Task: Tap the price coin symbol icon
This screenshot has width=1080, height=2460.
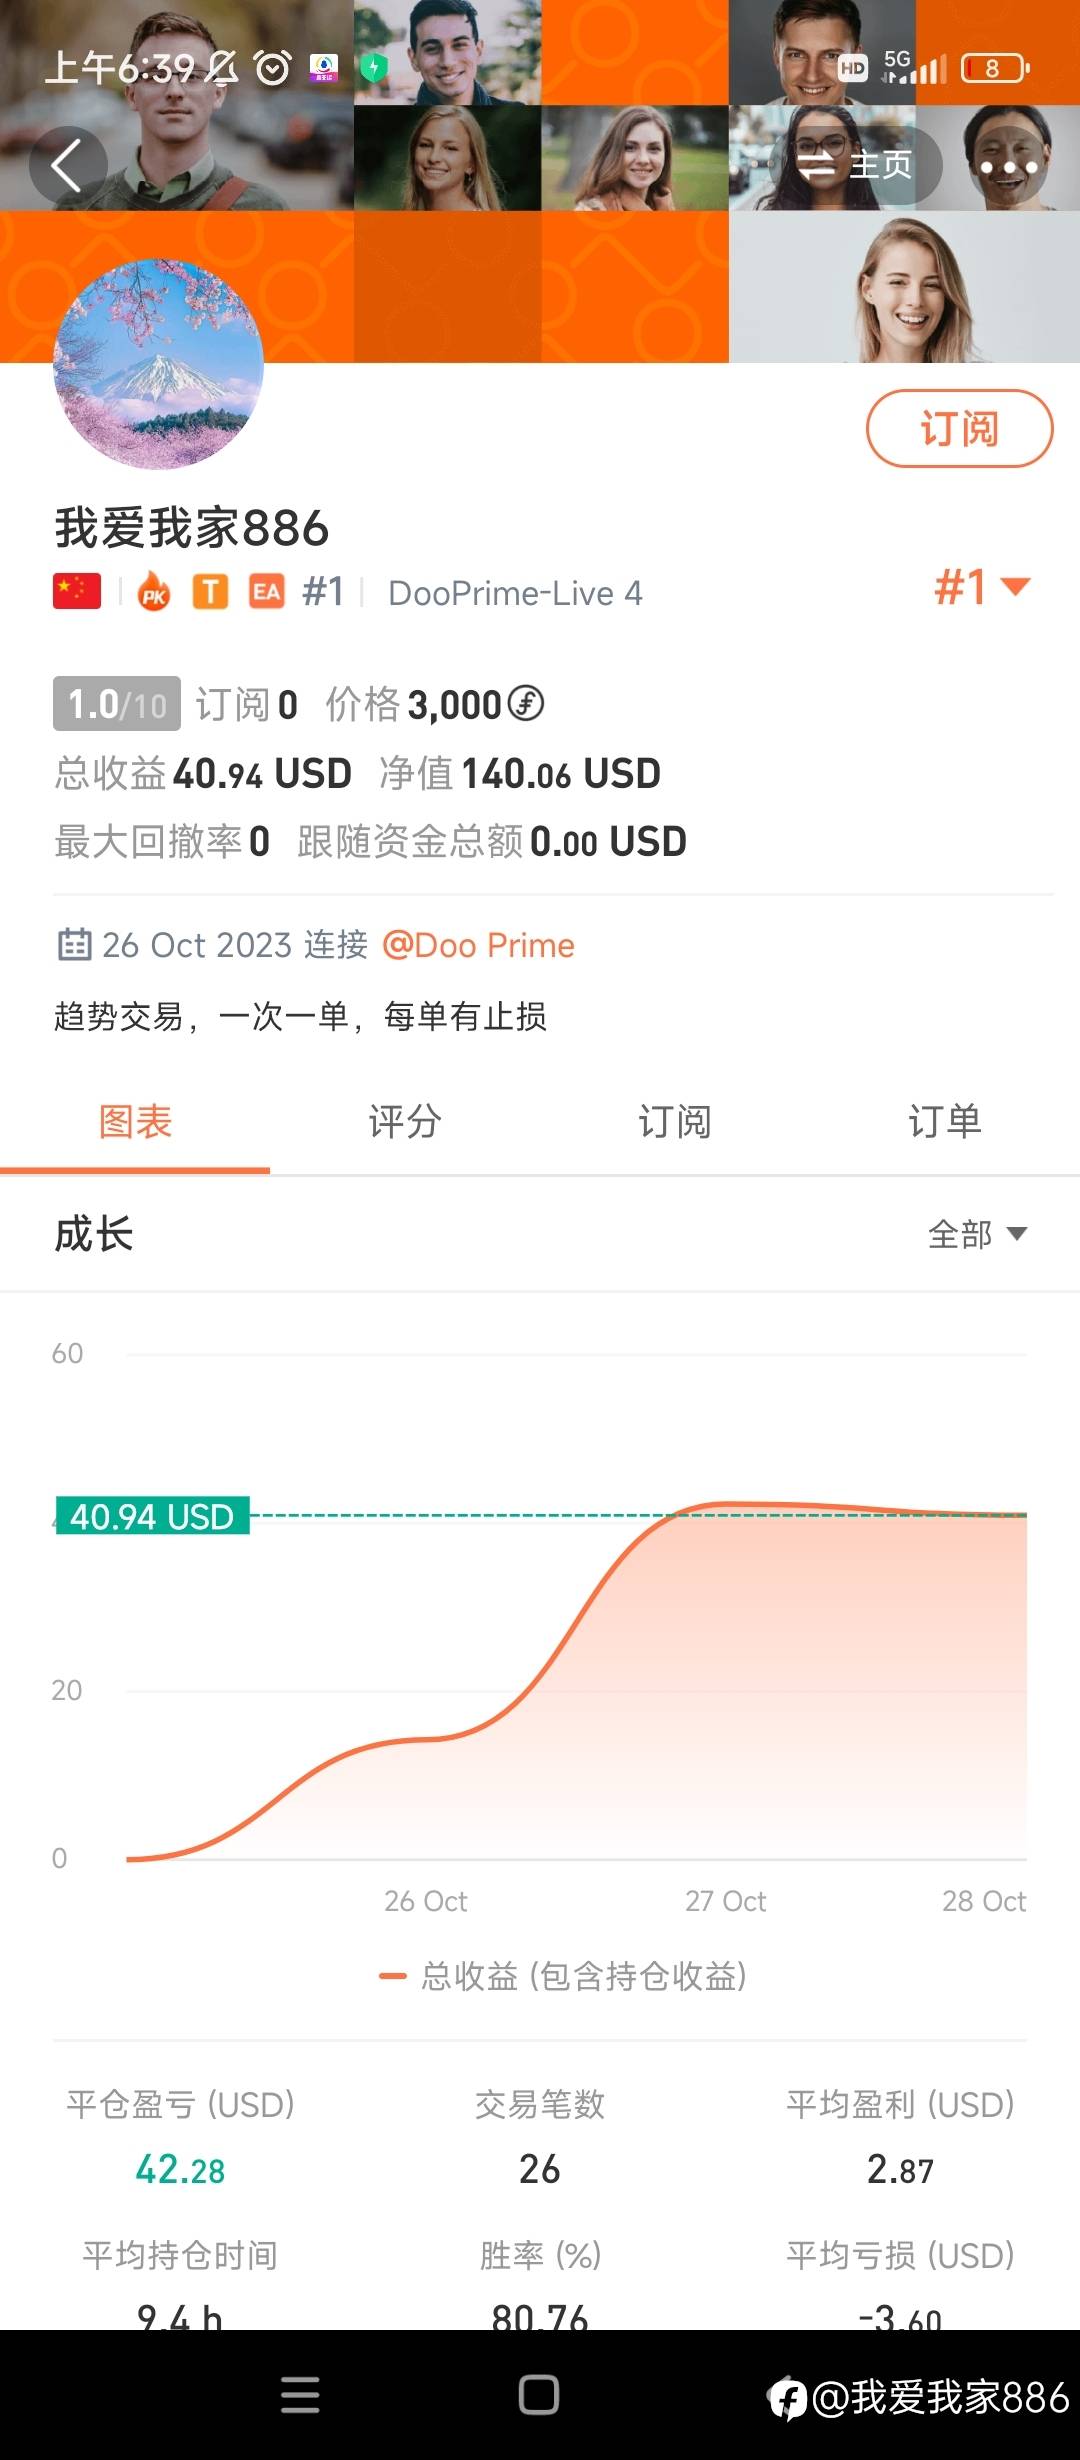Action: 526,703
